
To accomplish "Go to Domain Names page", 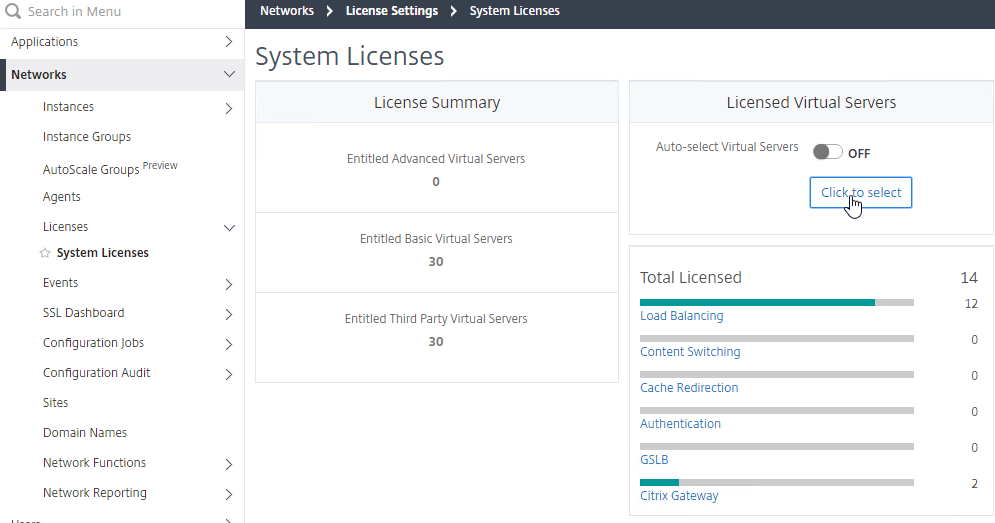I will click(x=85, y=433).
